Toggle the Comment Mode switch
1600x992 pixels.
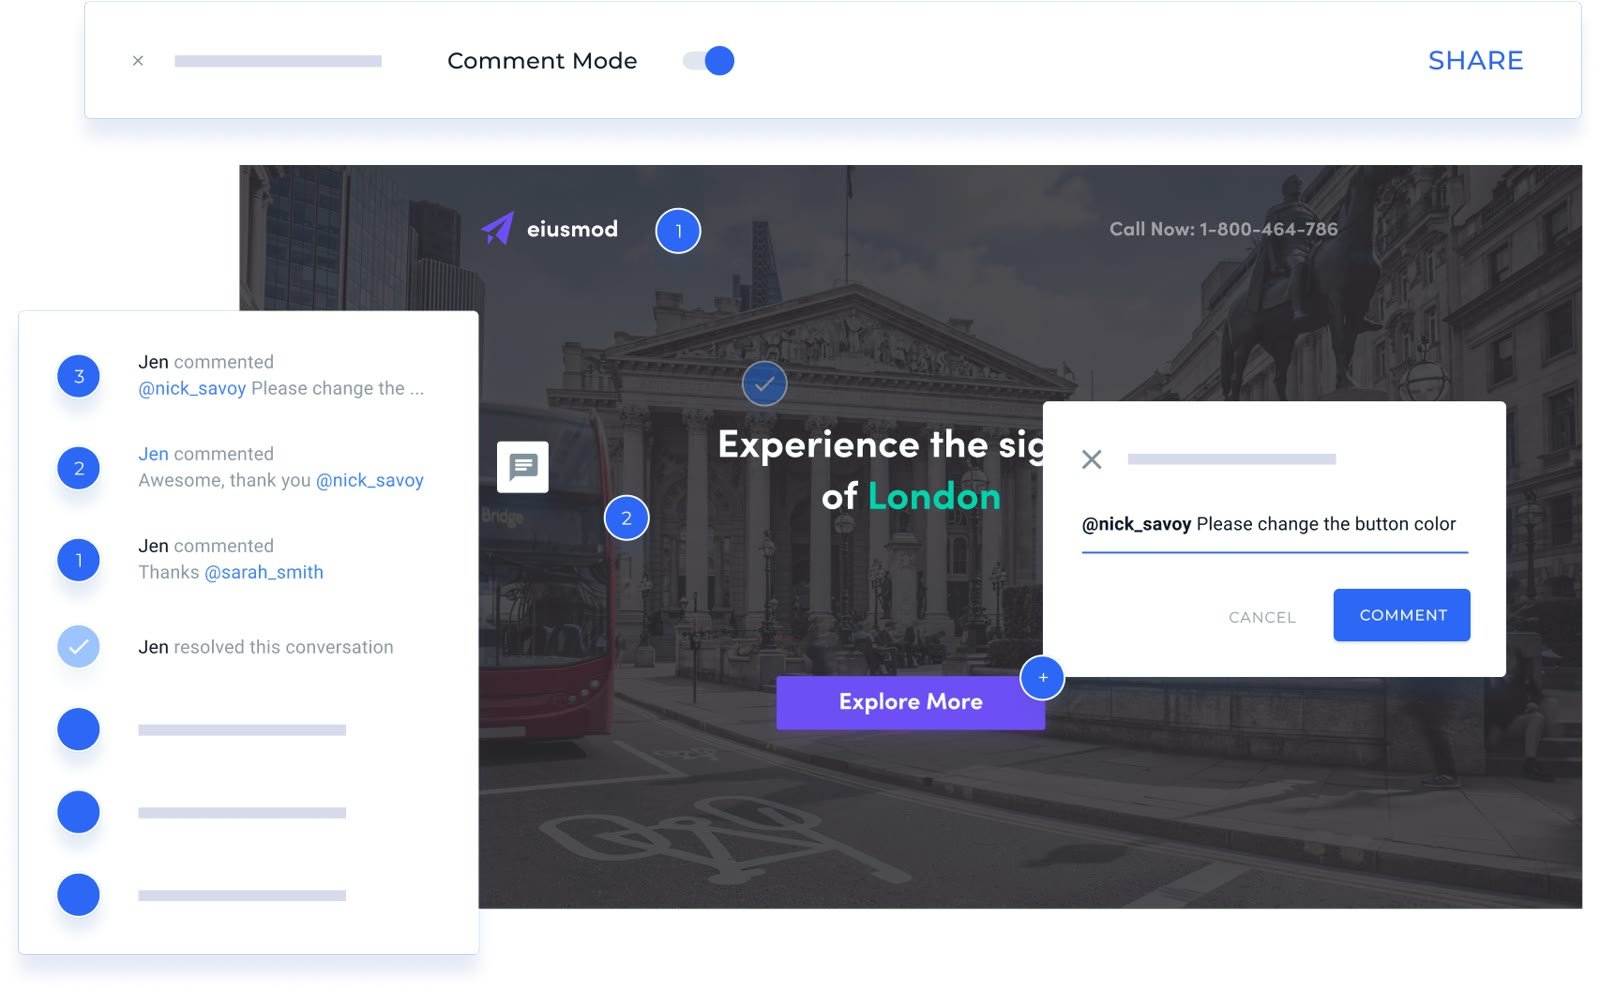click(x=709, y=61)
